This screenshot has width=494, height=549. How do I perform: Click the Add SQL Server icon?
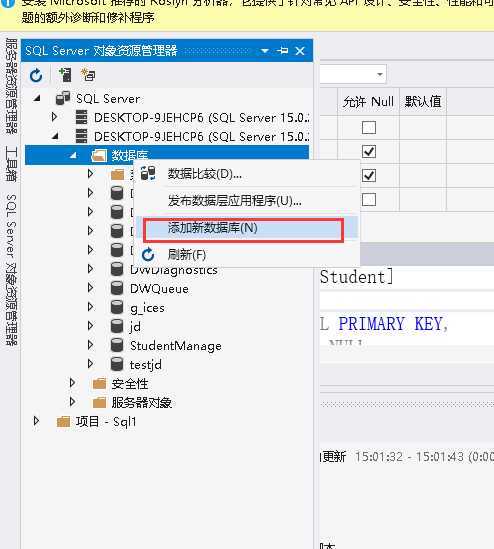pyautogui.click(x=65, y=75)
